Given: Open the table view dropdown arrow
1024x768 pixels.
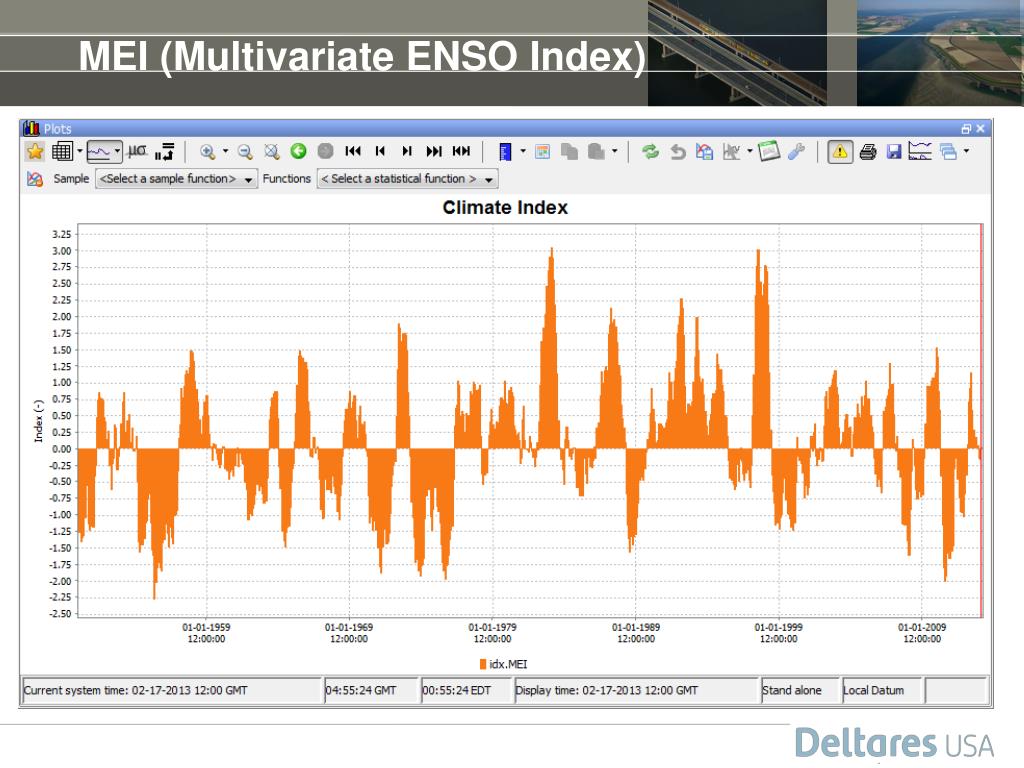Looking at the screenshot, I should (80, 152).
